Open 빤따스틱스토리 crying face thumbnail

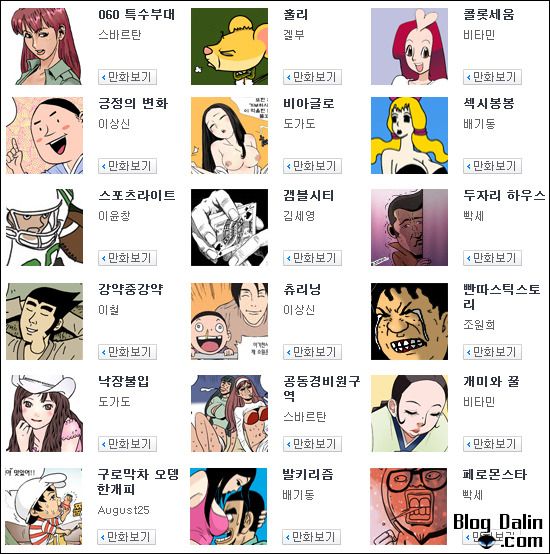409,321
